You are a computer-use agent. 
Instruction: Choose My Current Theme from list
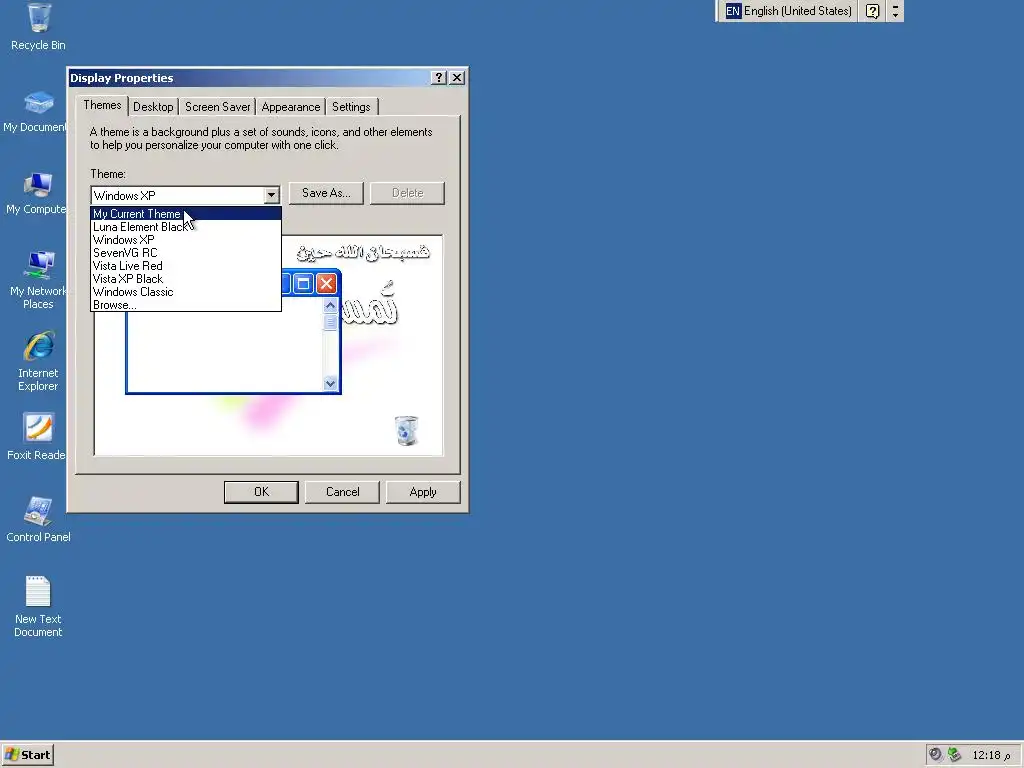[x=186, y=214]
